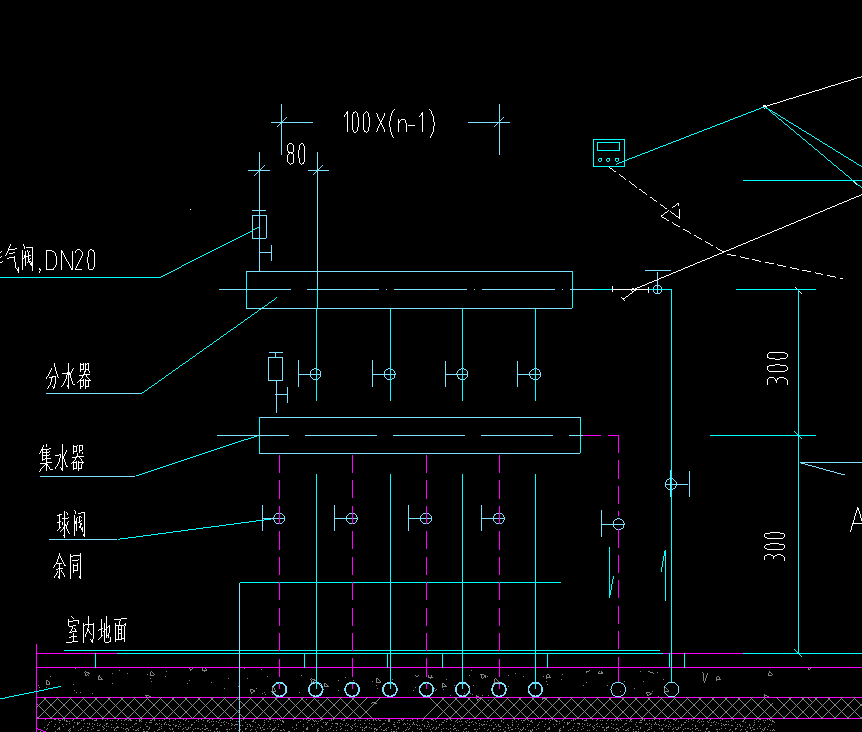Image resolution: width=862 pixels, height=732 pixels.
Task: Select the ball valve on magenta dashed return
Action: 613,524
